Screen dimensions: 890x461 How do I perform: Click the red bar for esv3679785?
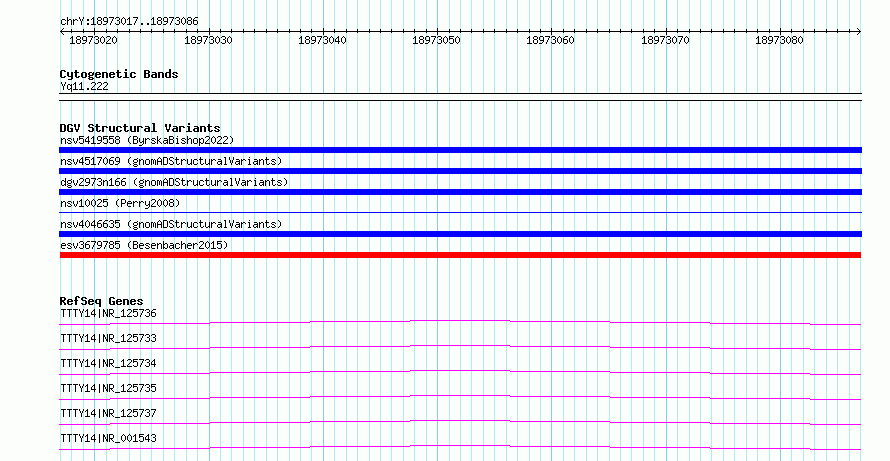coord(460,255)
